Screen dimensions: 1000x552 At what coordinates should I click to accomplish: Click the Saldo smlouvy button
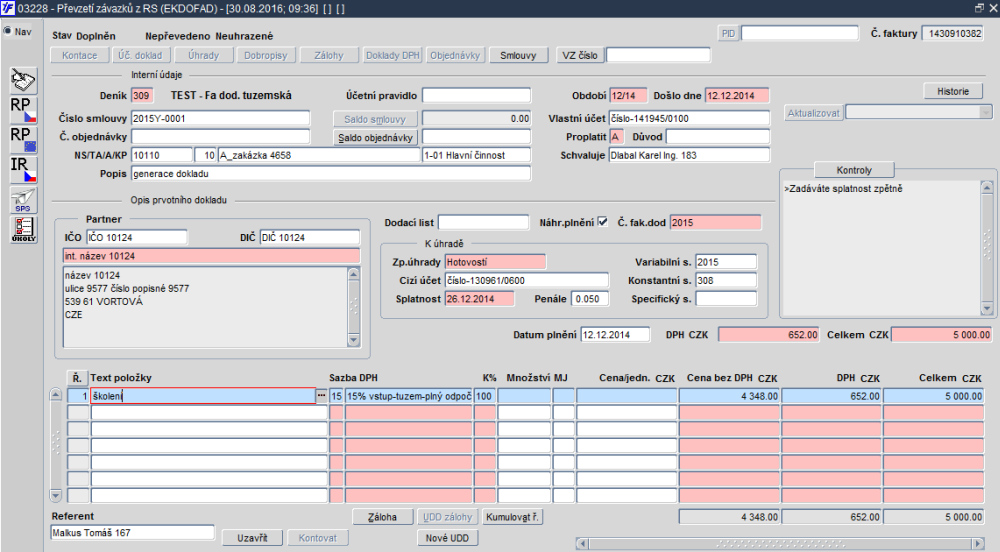point(375,119)
